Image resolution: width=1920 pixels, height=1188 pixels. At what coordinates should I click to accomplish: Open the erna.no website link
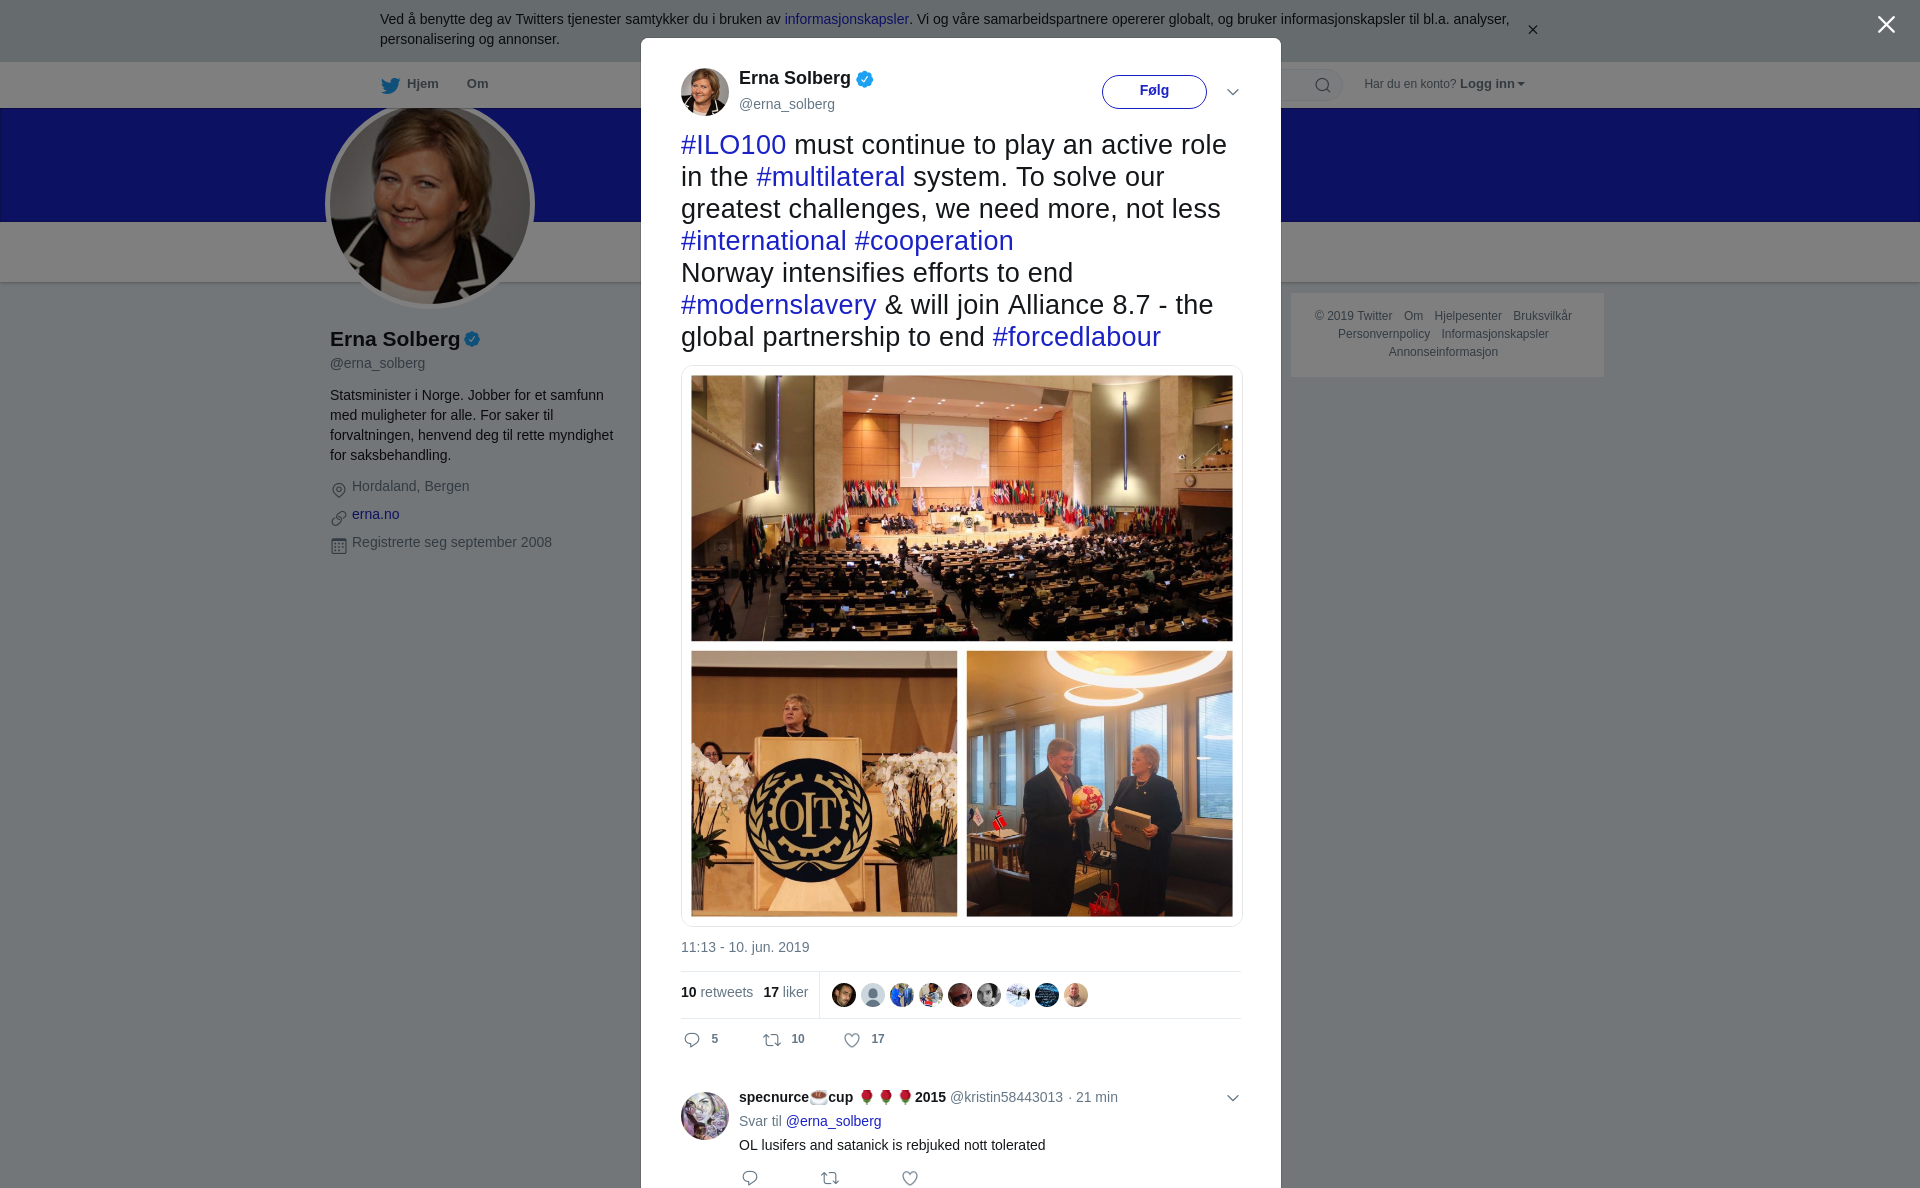coord(375,514)
